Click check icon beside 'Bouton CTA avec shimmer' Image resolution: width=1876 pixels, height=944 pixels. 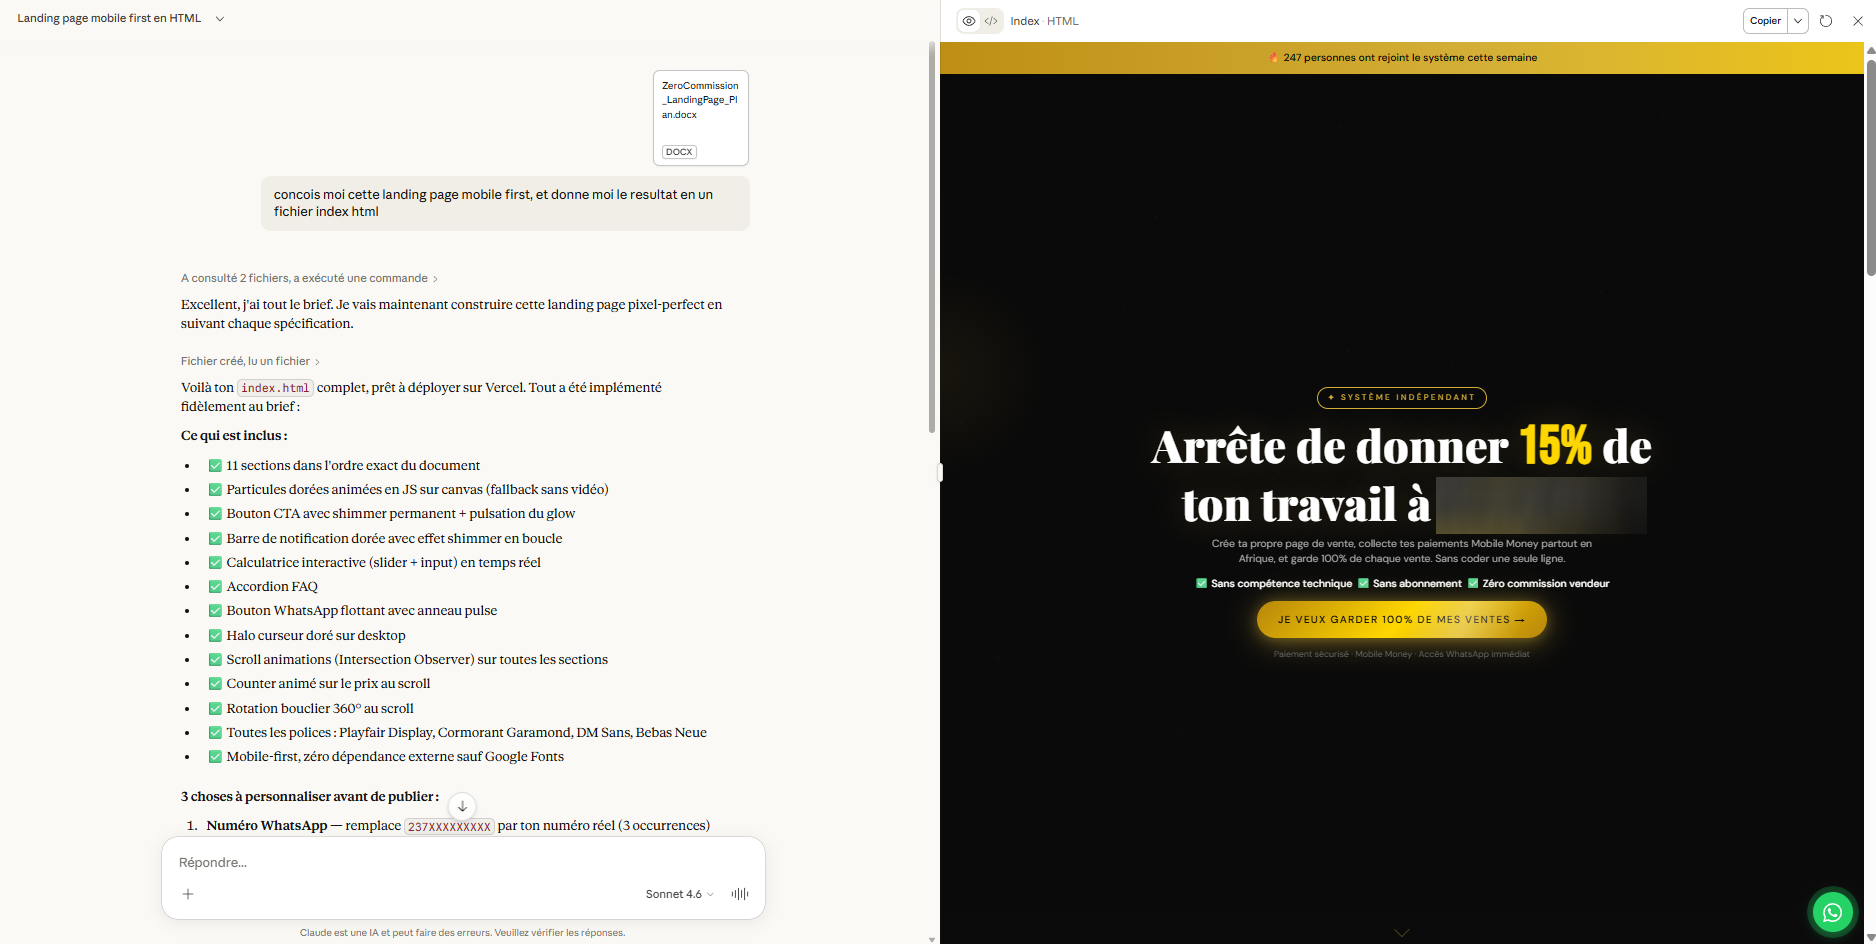tap(215, 513)
